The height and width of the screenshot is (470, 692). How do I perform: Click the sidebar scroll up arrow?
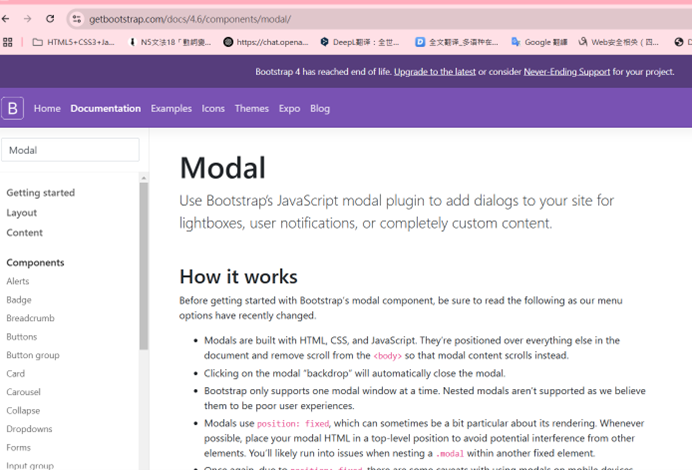pyautogui.click(x=144, y=178)
